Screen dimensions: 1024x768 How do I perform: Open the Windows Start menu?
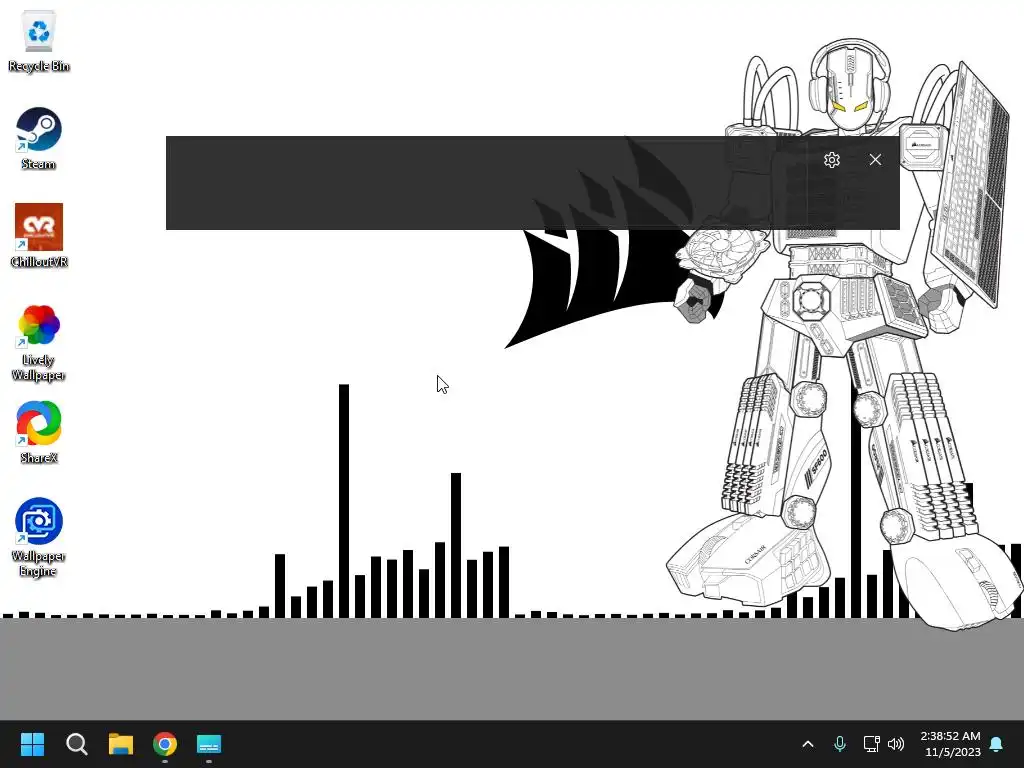32,744
